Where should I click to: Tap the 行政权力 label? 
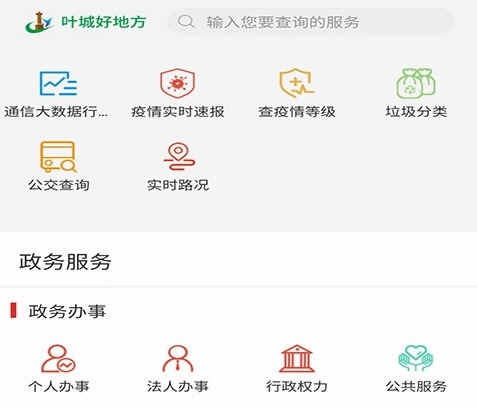pos(297,387)
